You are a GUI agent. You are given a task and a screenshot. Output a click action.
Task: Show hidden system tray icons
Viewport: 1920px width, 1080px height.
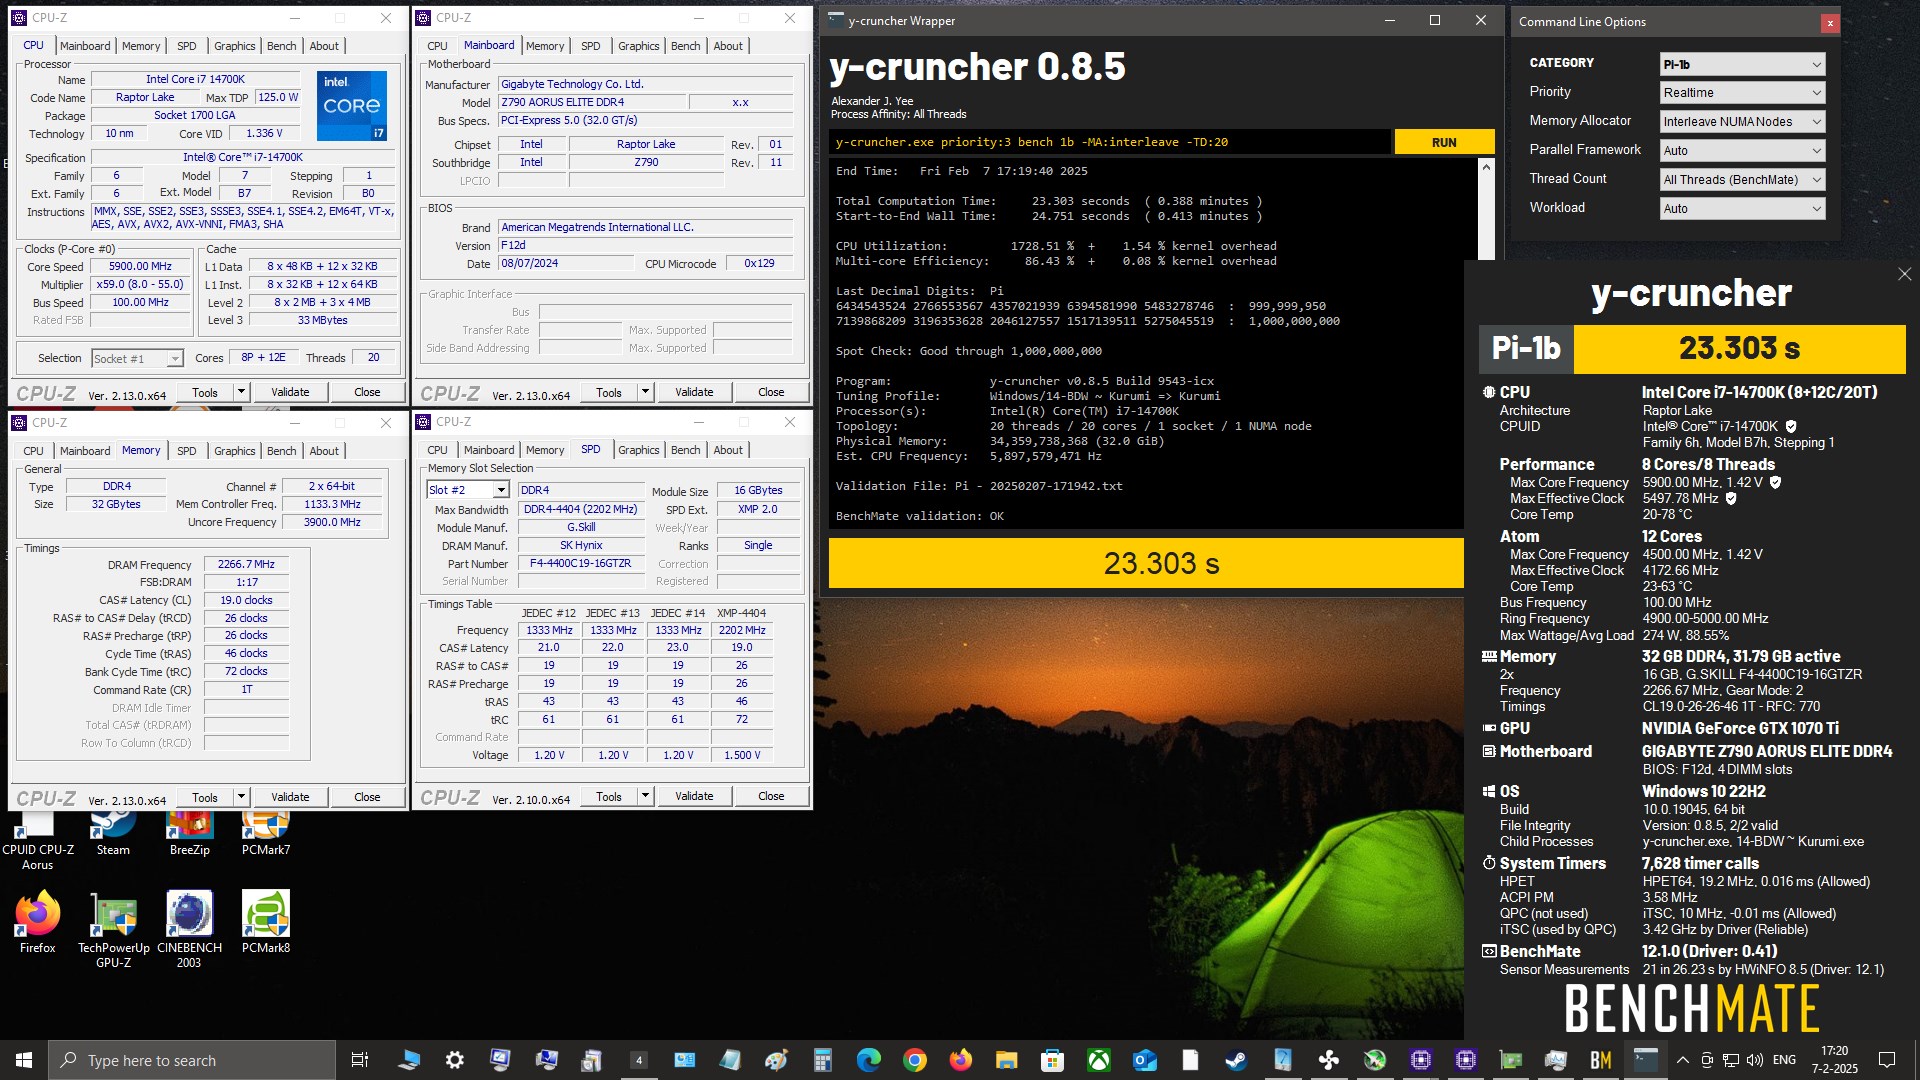1683,1060
